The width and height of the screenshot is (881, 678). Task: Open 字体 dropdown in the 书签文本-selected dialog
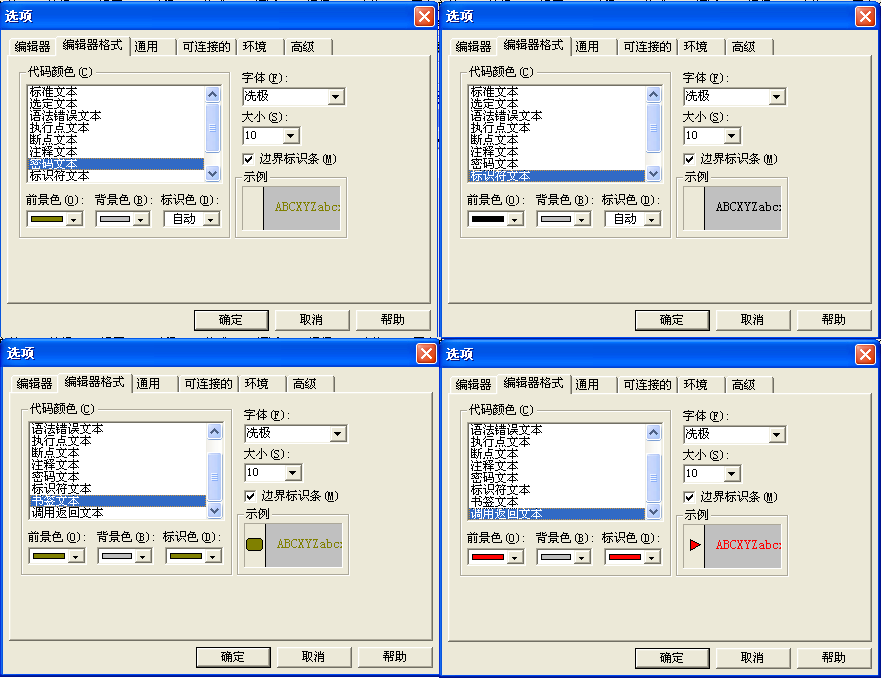(x=338, y=434)
